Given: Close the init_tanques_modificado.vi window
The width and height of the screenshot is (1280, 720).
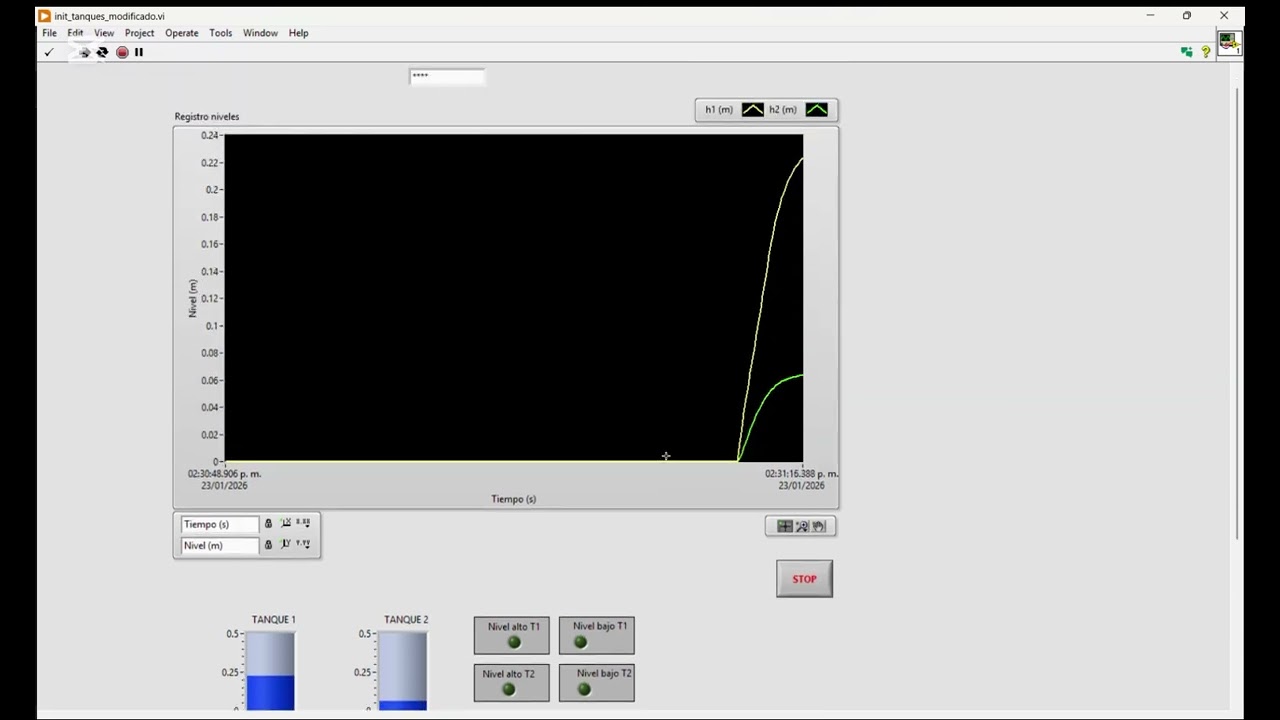Looking at the screenshot, I should click(1224, 16).
